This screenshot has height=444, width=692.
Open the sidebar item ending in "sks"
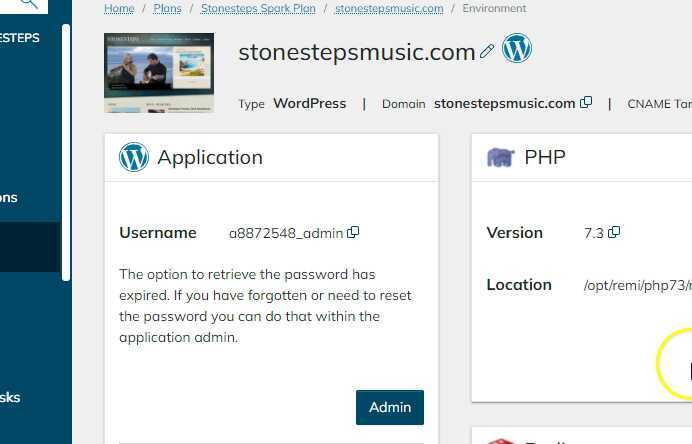tap(12, 397)
